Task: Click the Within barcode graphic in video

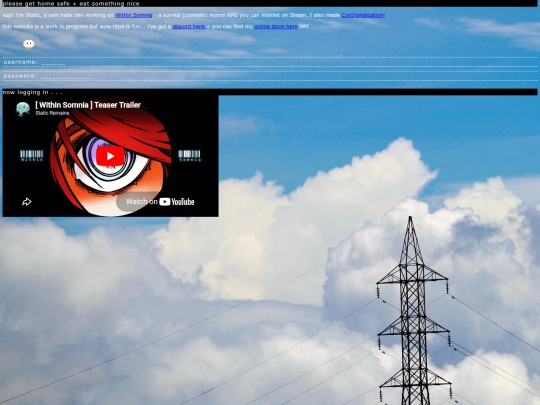Action: 32,156
